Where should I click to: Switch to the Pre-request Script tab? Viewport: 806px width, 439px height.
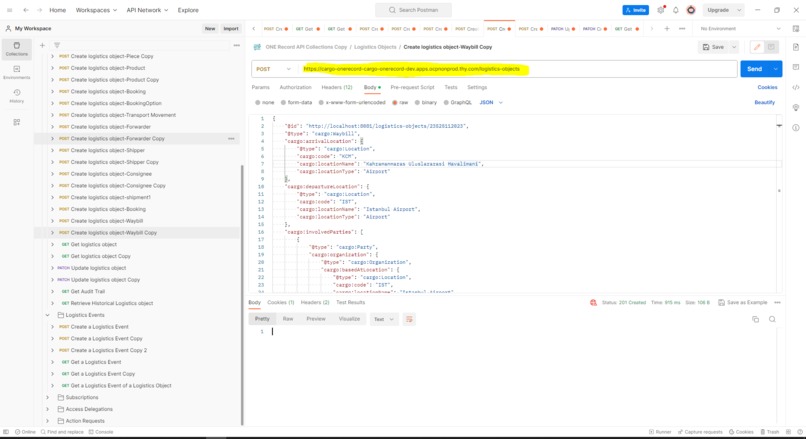[412, 87]
